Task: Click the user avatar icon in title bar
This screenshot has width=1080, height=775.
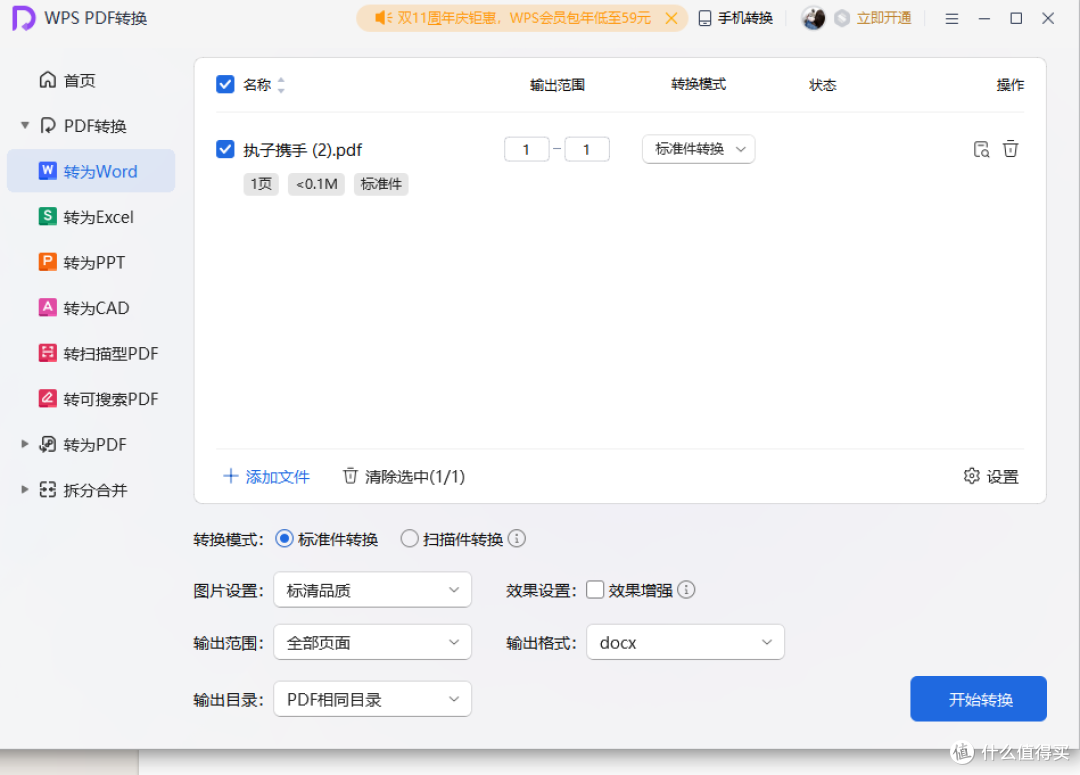Action: tap(814, 18)
